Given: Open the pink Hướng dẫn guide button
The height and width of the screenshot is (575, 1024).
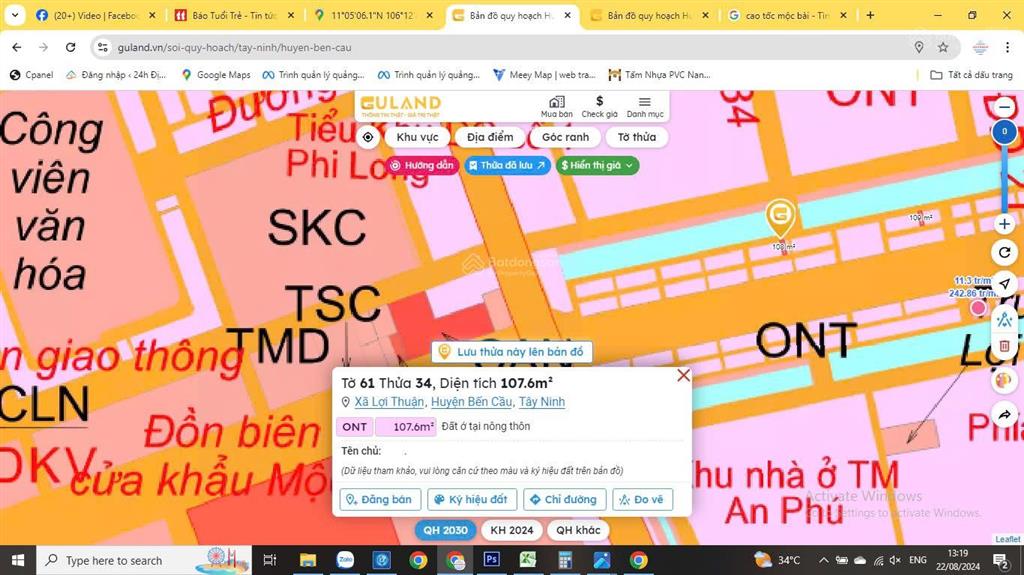Looking at the screenshot, I should click(422, 165).
